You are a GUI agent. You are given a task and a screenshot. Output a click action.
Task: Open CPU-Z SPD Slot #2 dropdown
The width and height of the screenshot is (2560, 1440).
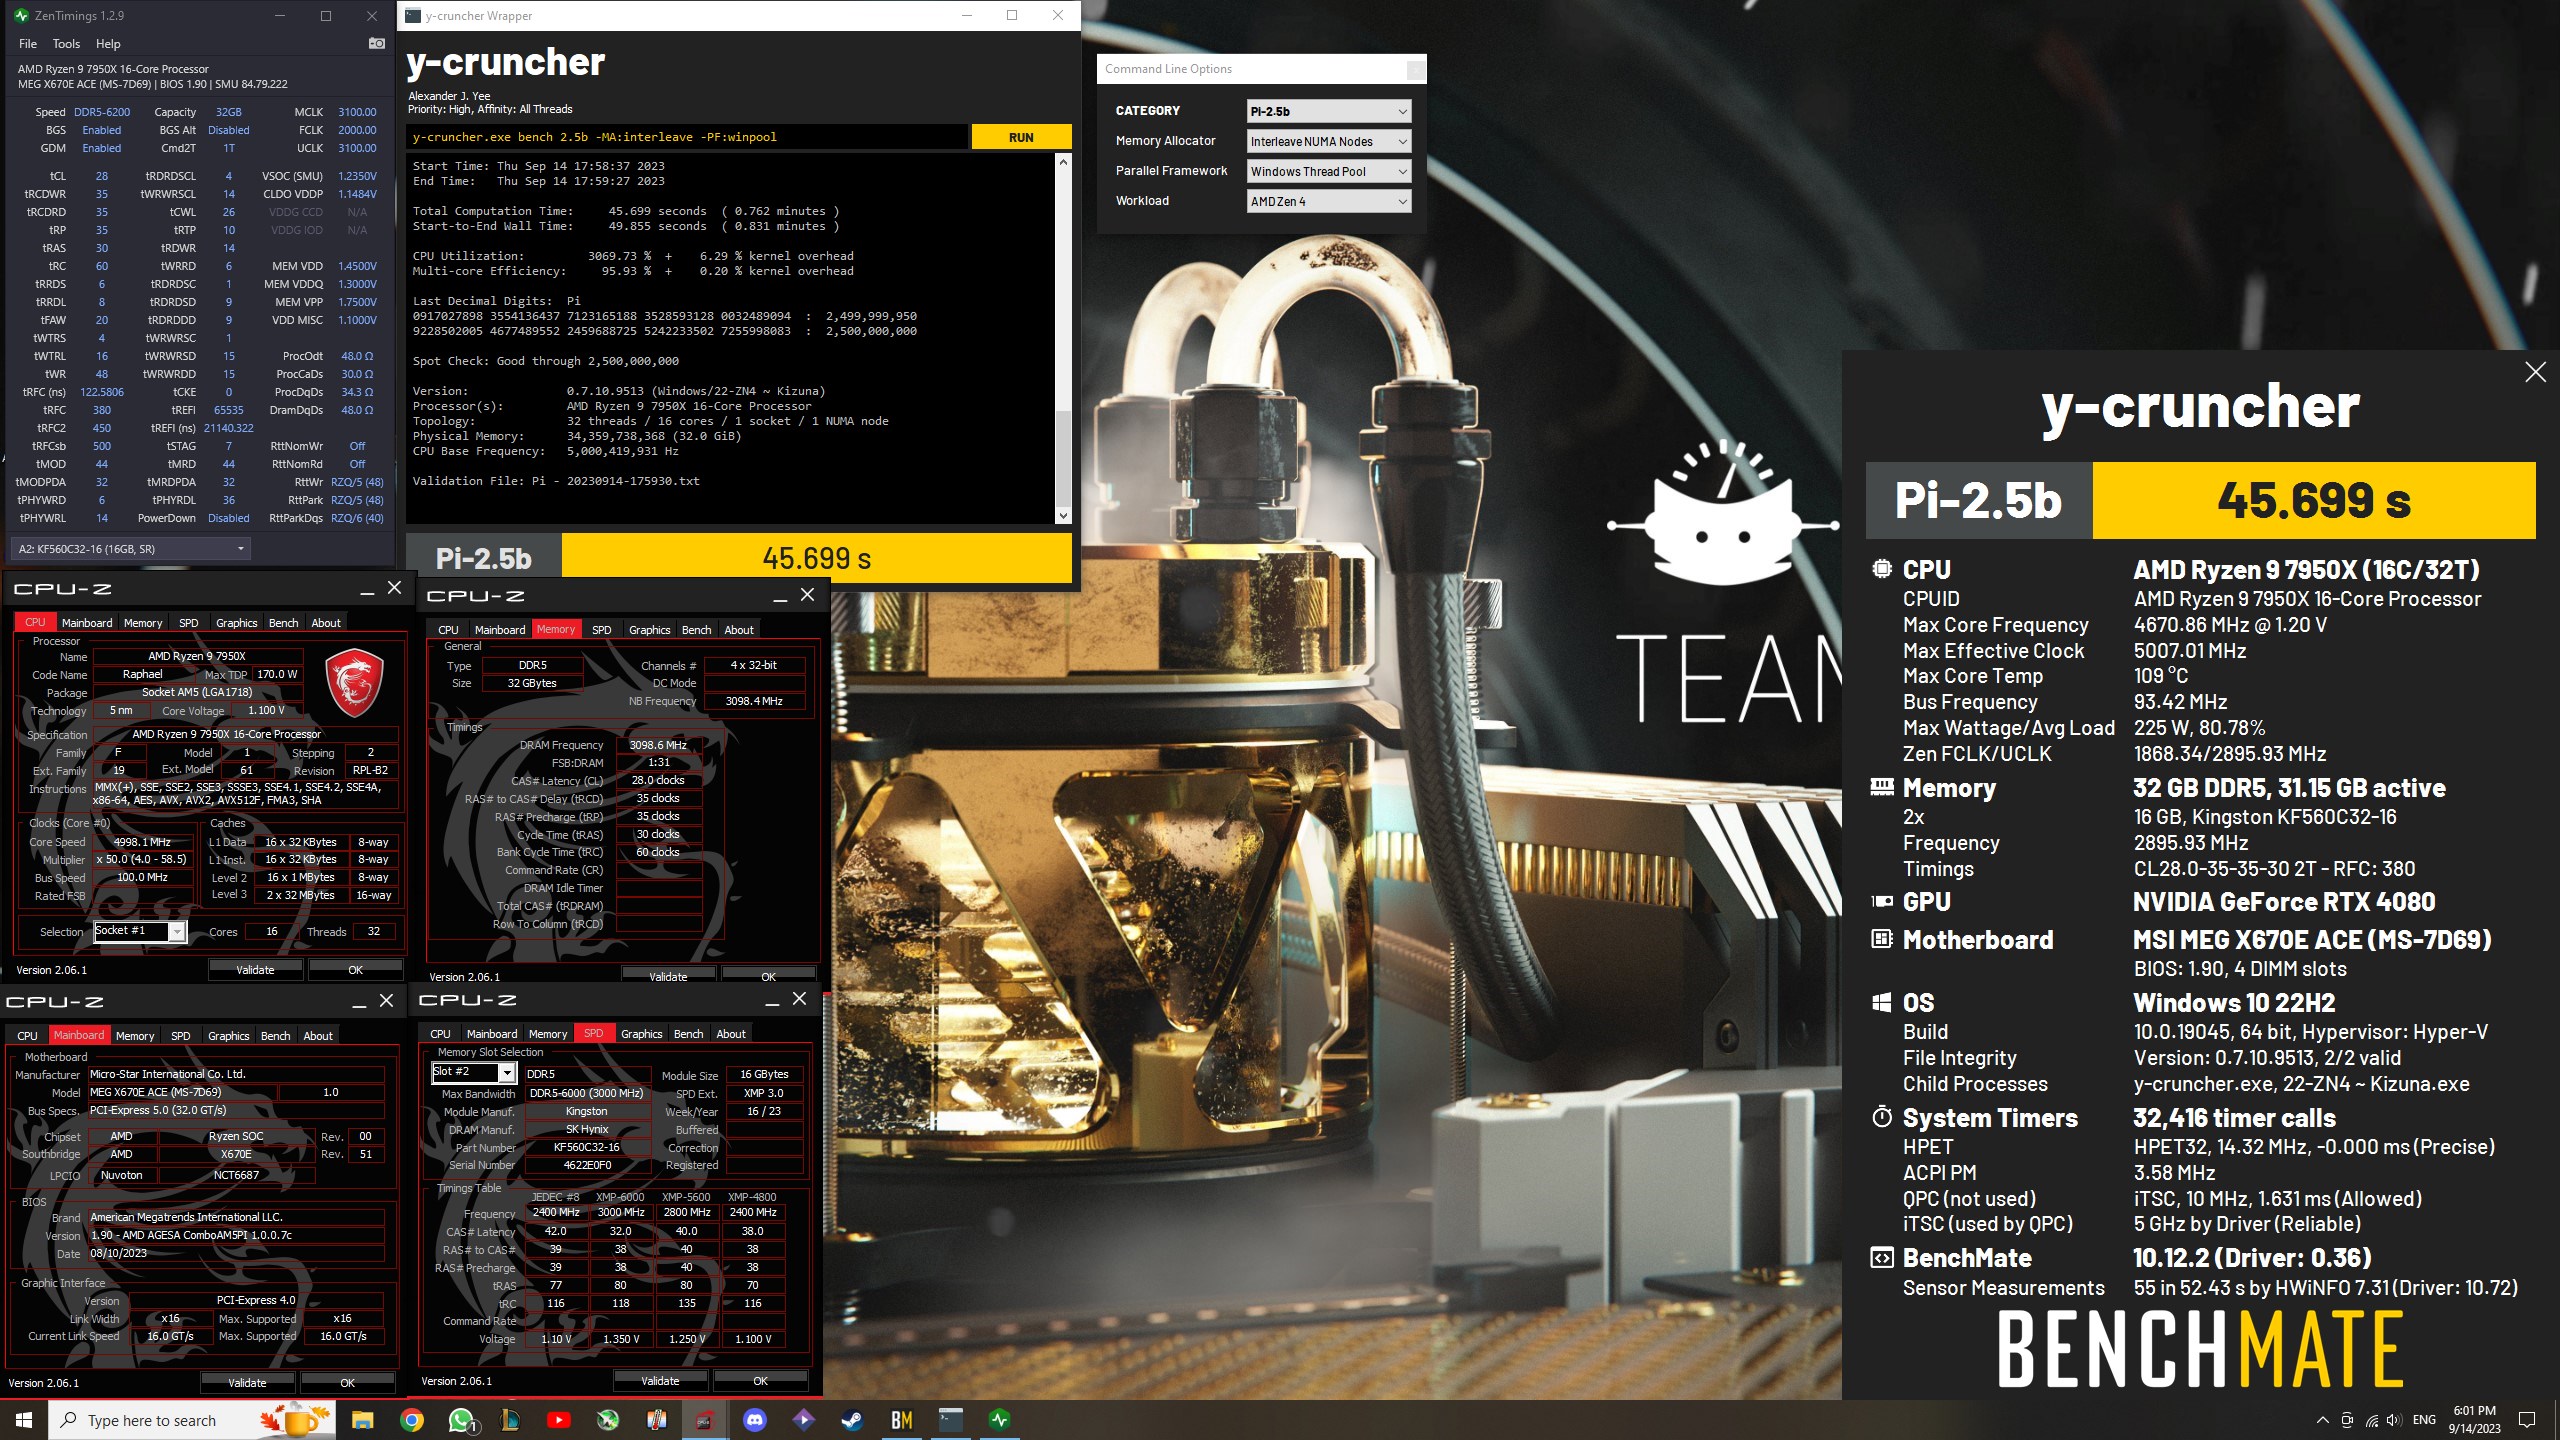(x=474, y=1072)
